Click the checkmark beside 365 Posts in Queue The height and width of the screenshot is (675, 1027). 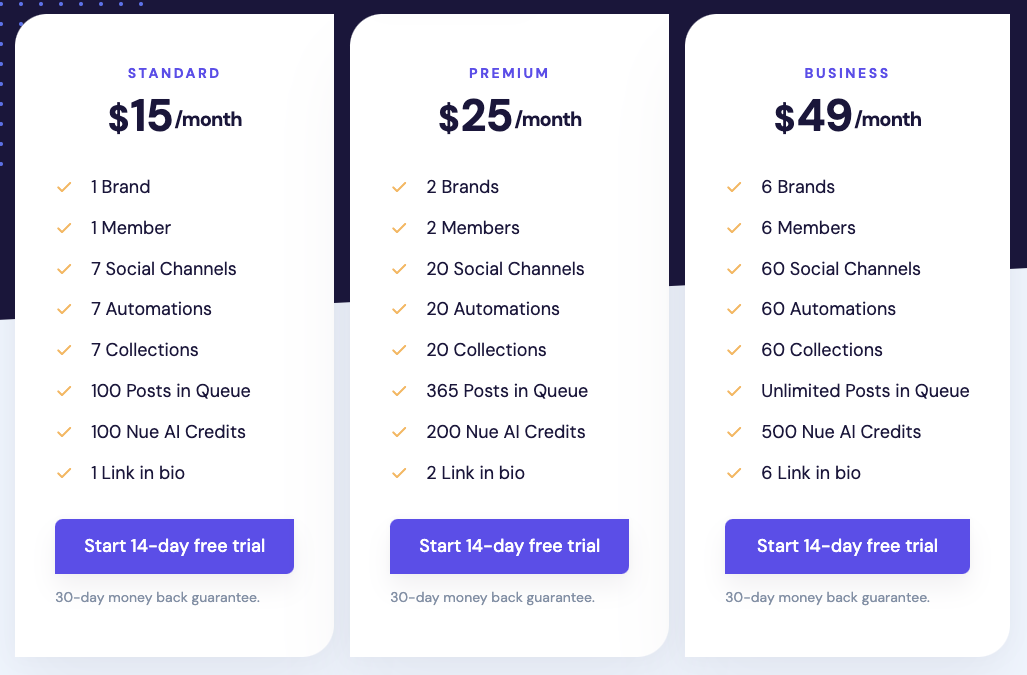point(399,391)
